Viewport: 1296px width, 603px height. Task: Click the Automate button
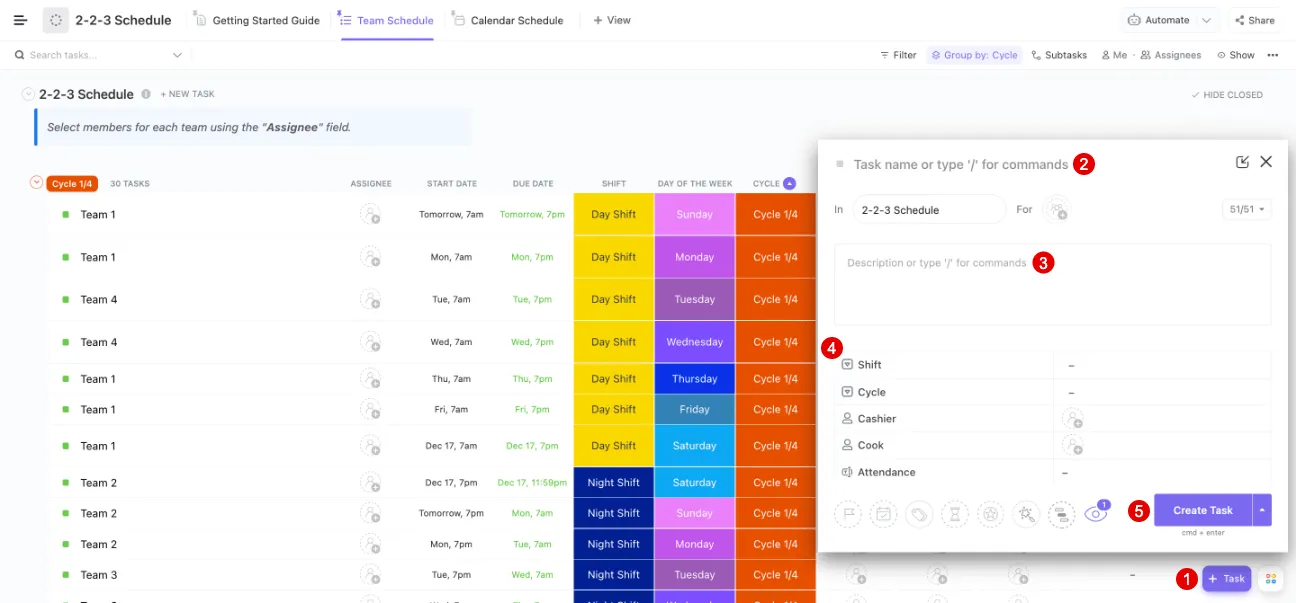(x=1158, y=20)
